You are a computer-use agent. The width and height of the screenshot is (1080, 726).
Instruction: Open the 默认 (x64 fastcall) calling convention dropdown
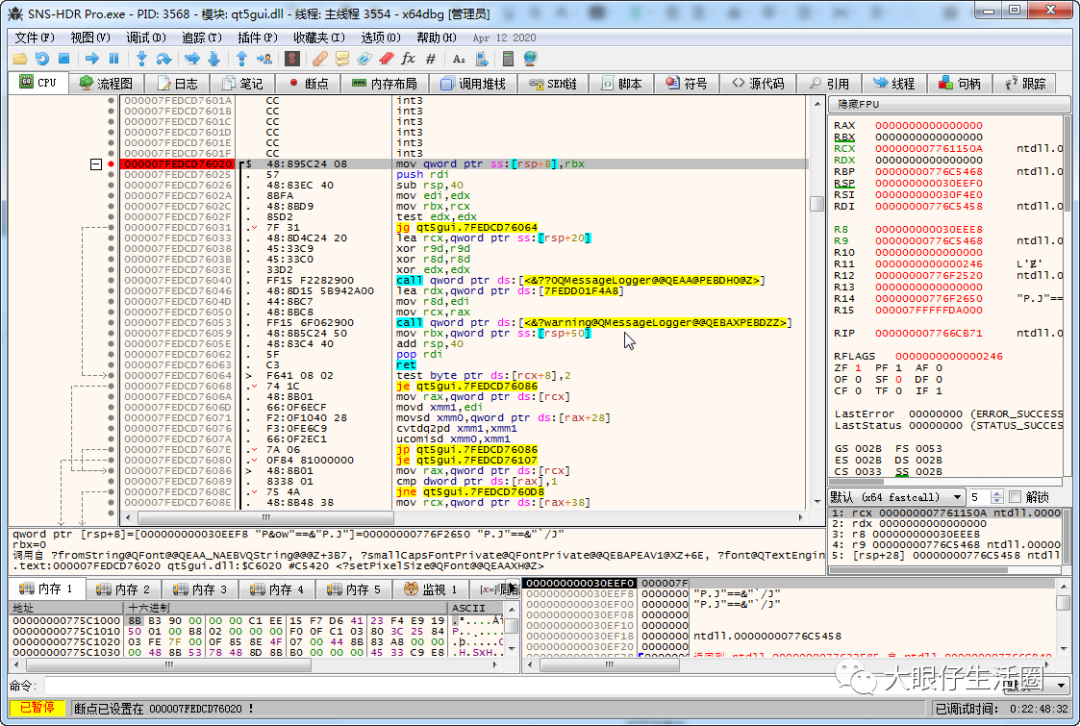(x=896, y=497)
